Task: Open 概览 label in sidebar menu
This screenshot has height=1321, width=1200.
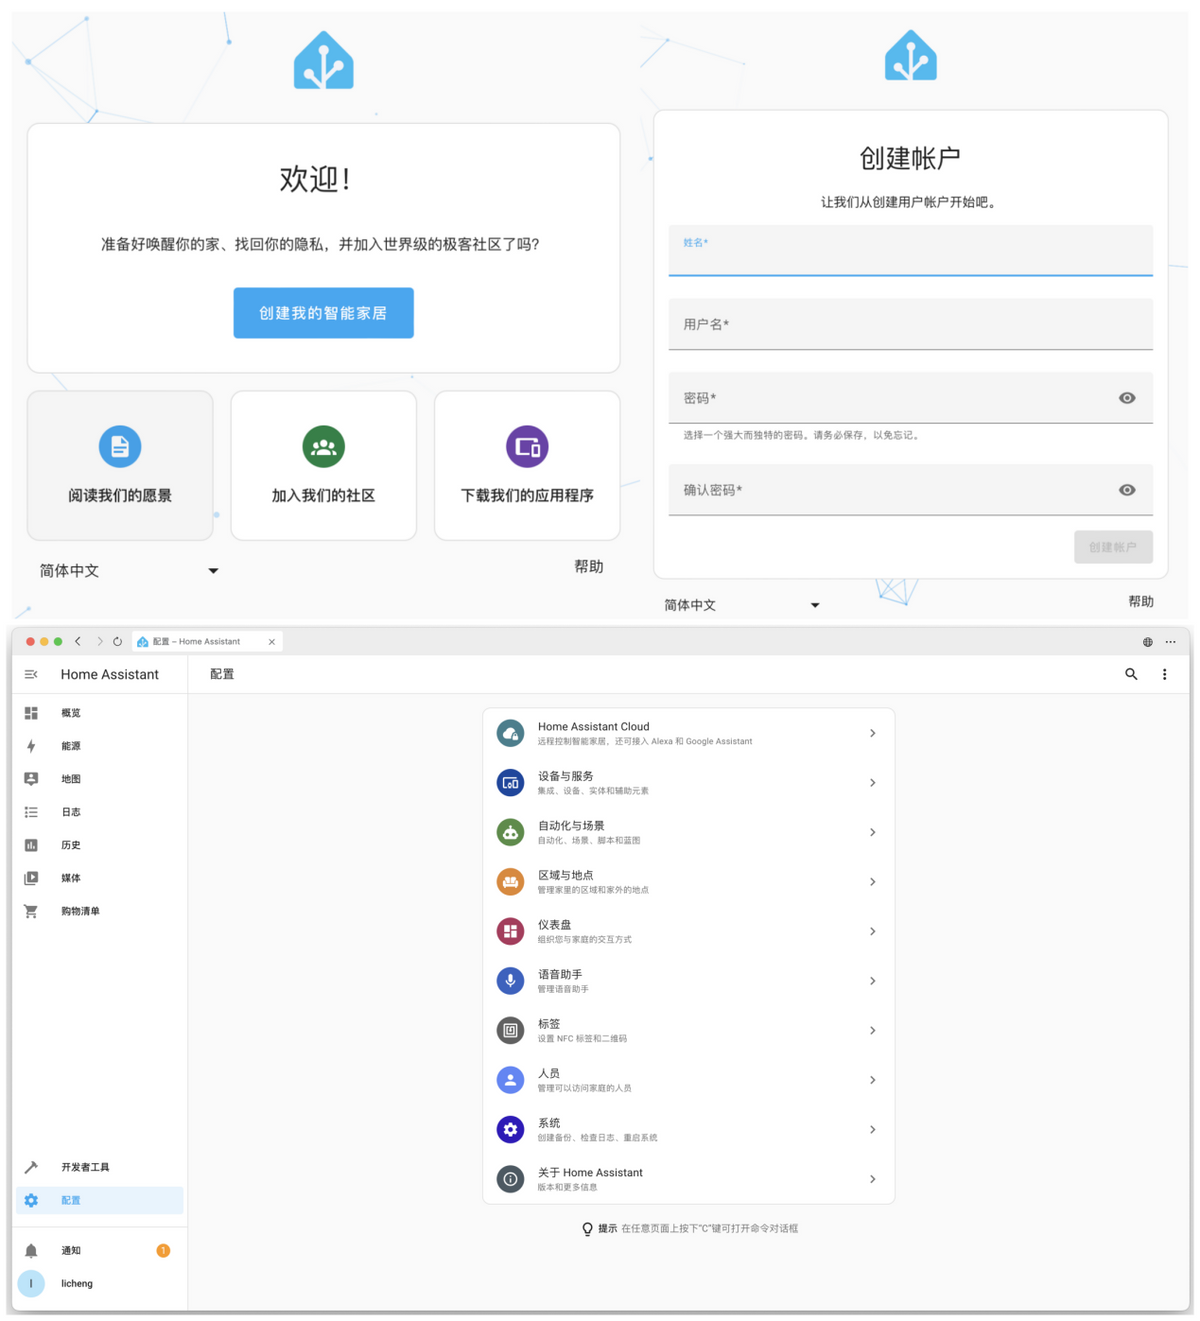Action: (71, 713)
